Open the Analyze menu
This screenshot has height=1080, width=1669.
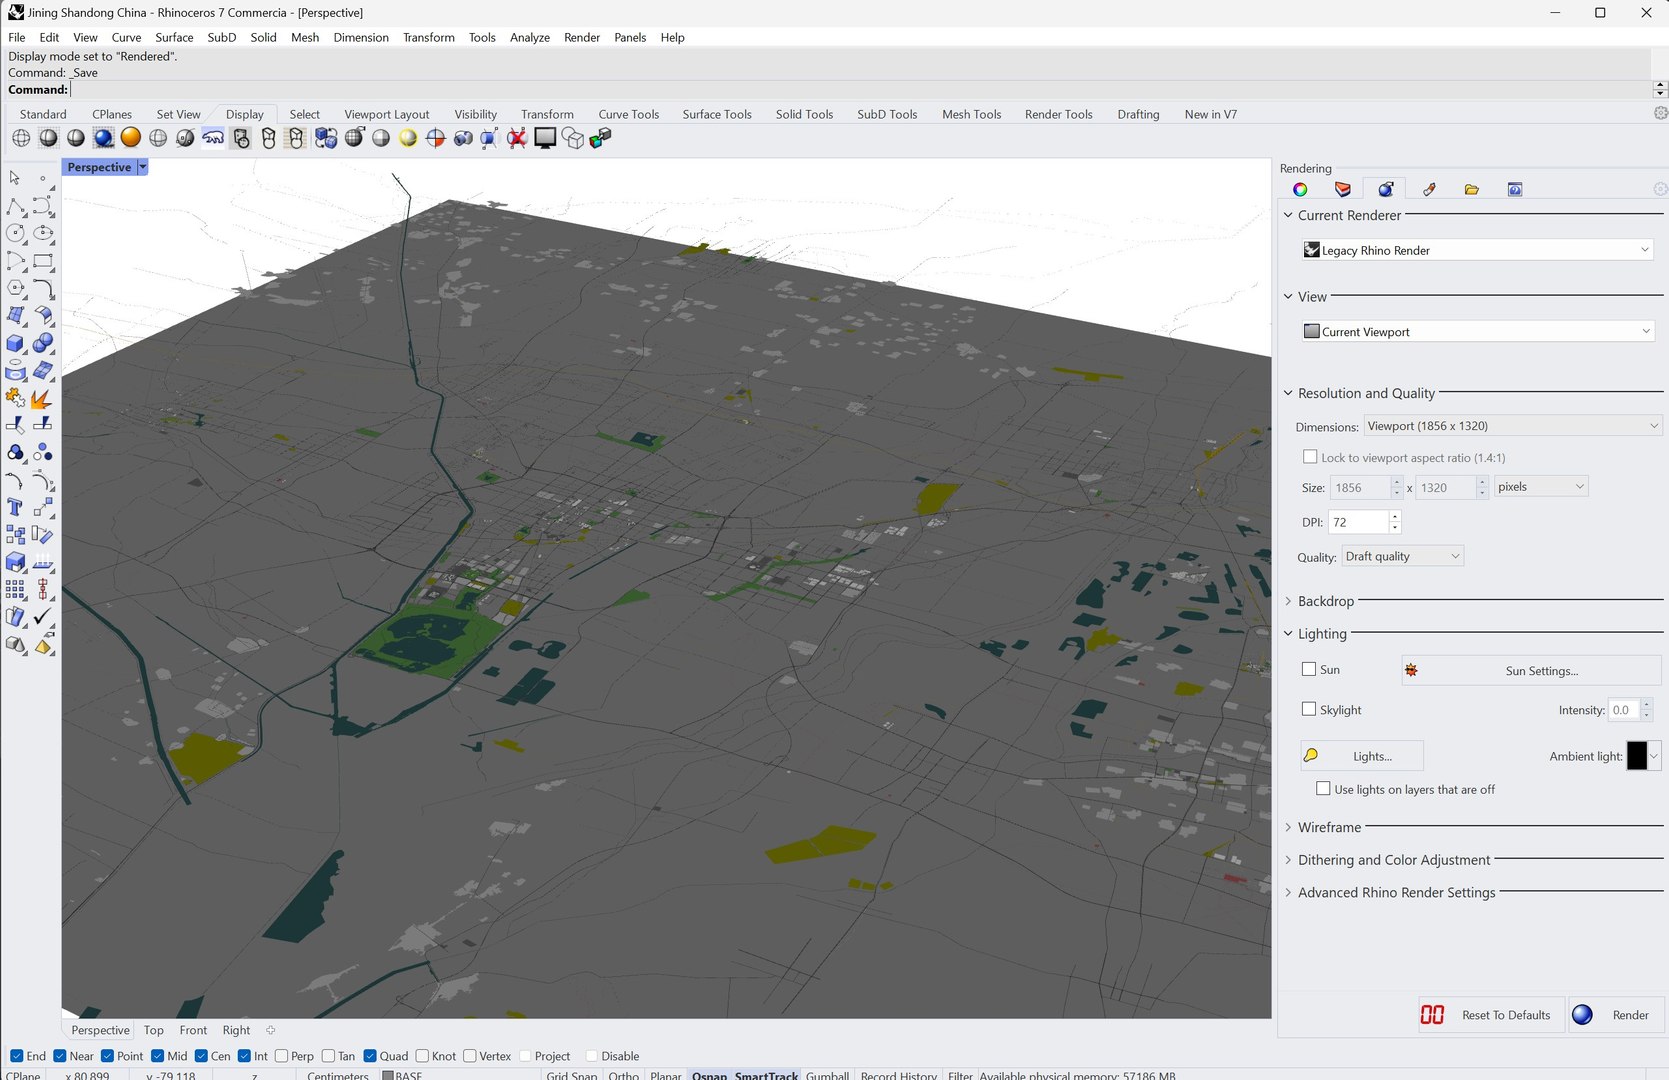tap(529, 37)
